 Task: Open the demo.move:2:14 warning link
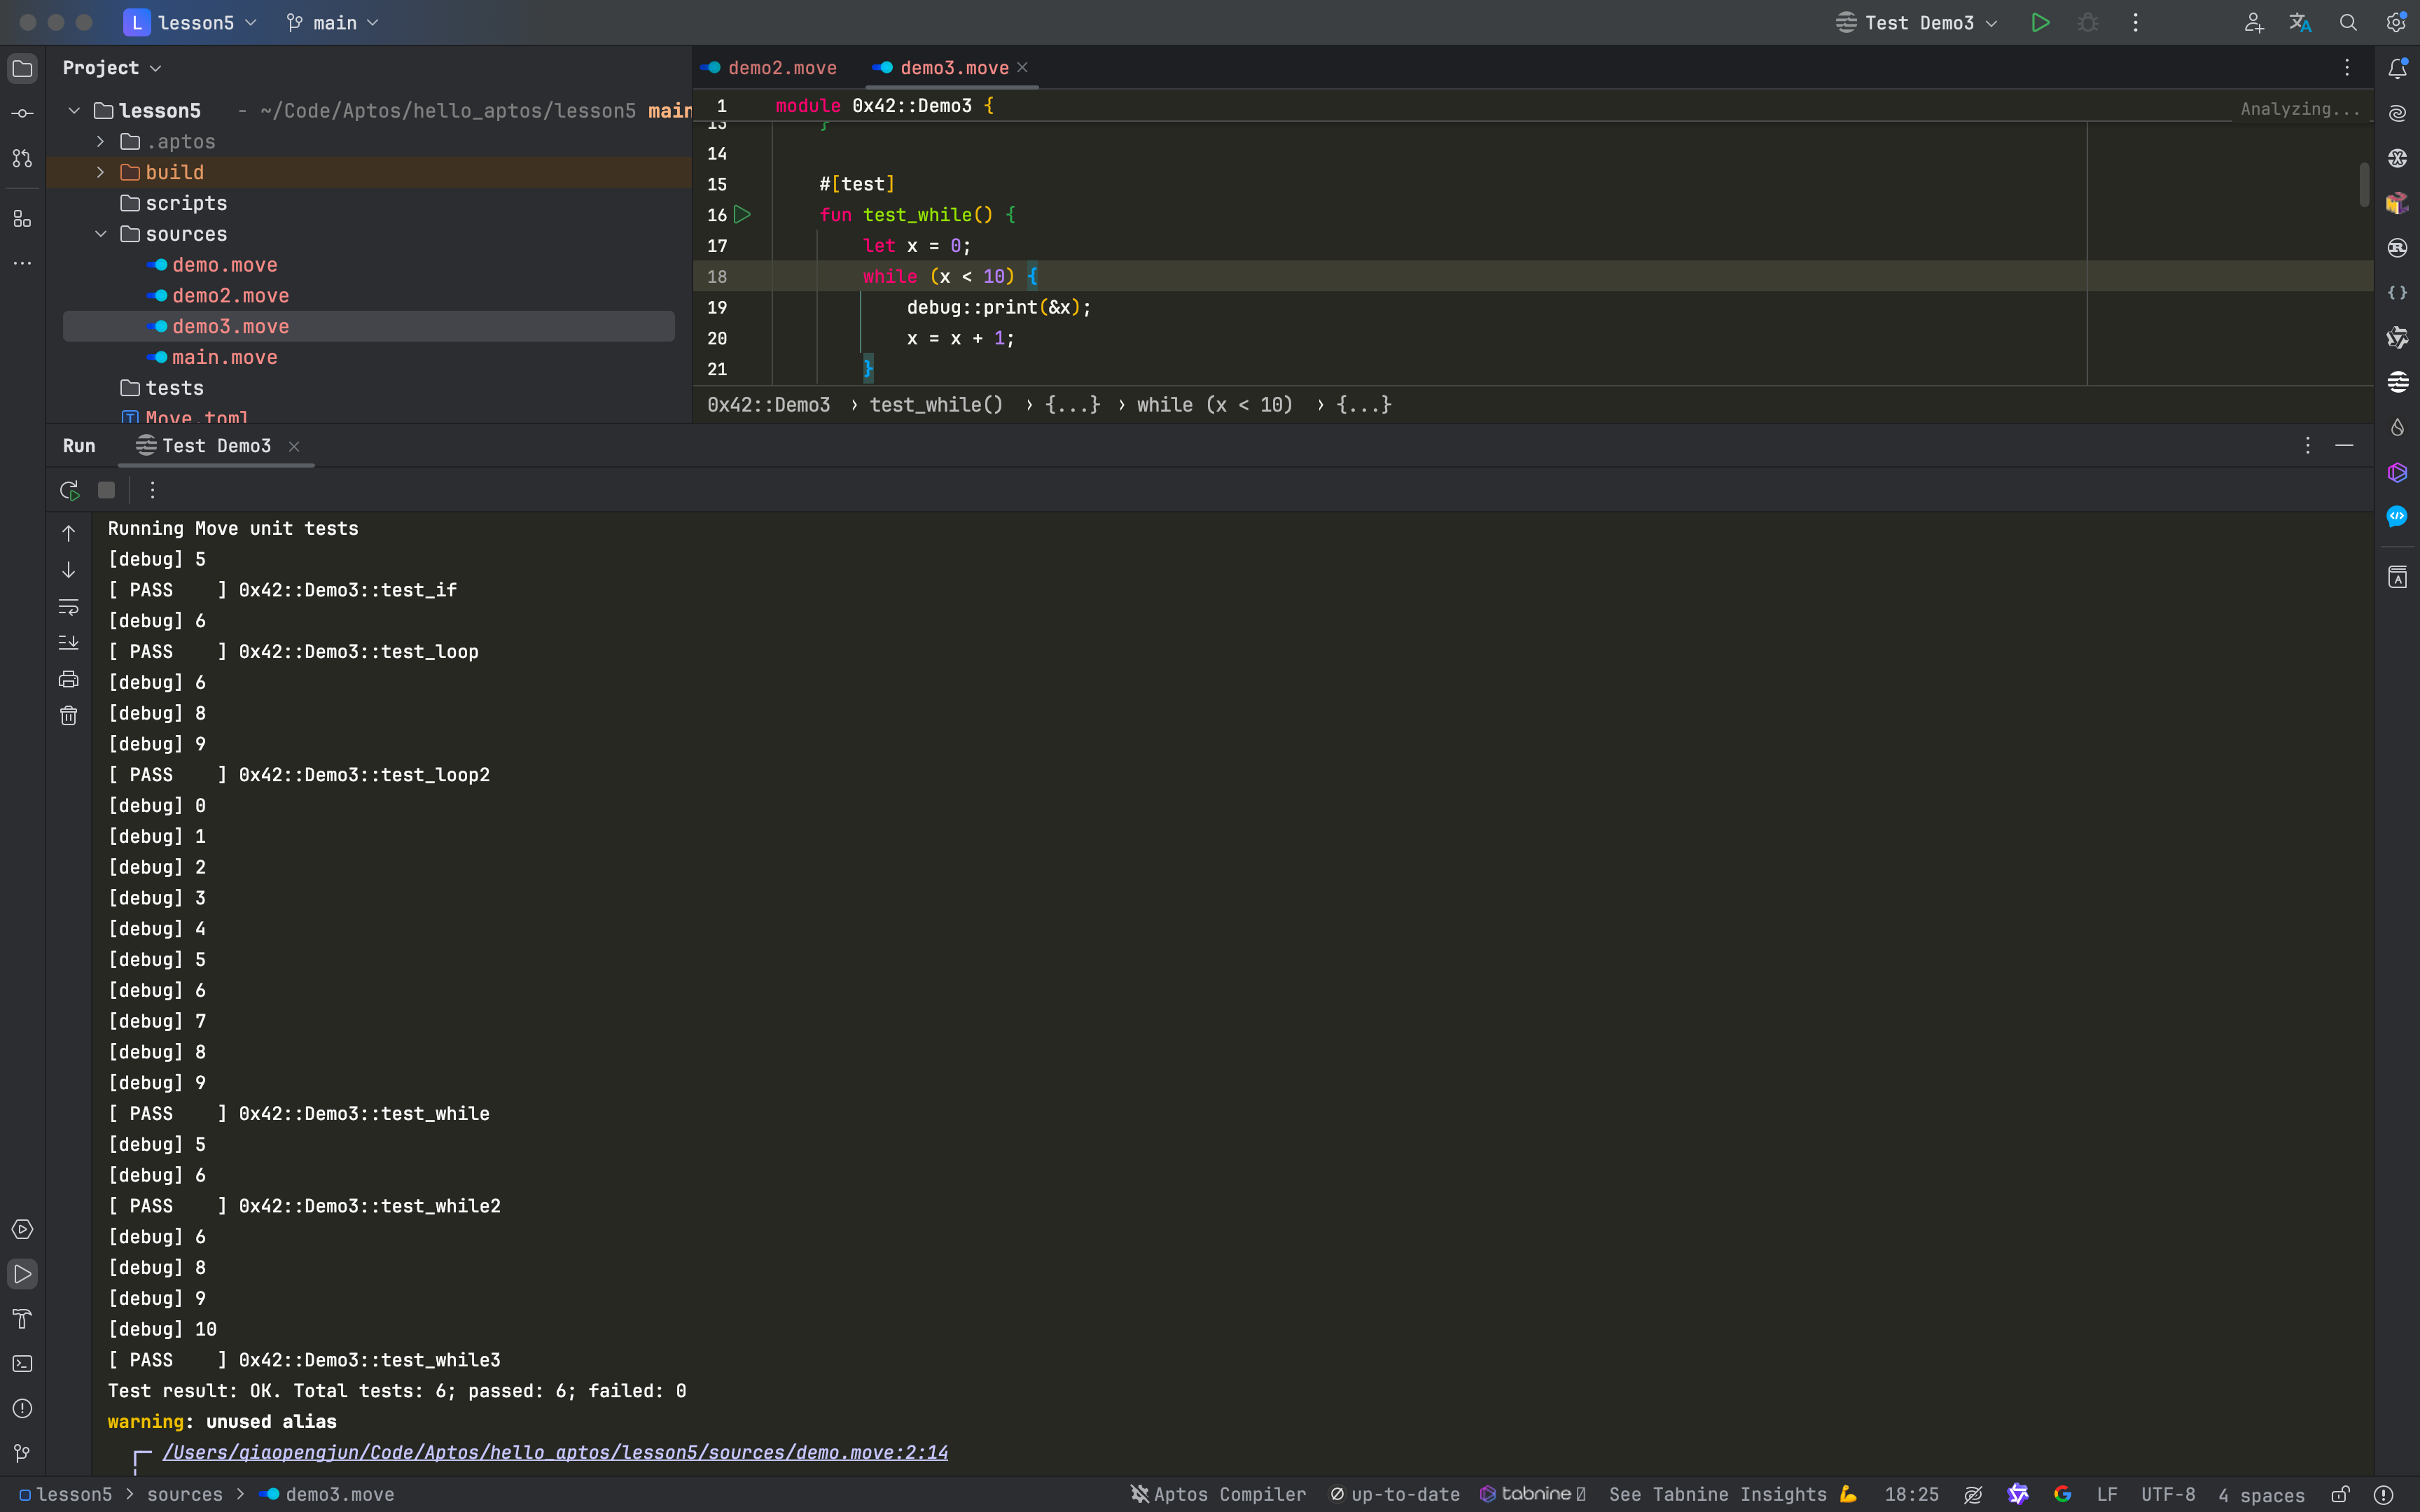555,1452
